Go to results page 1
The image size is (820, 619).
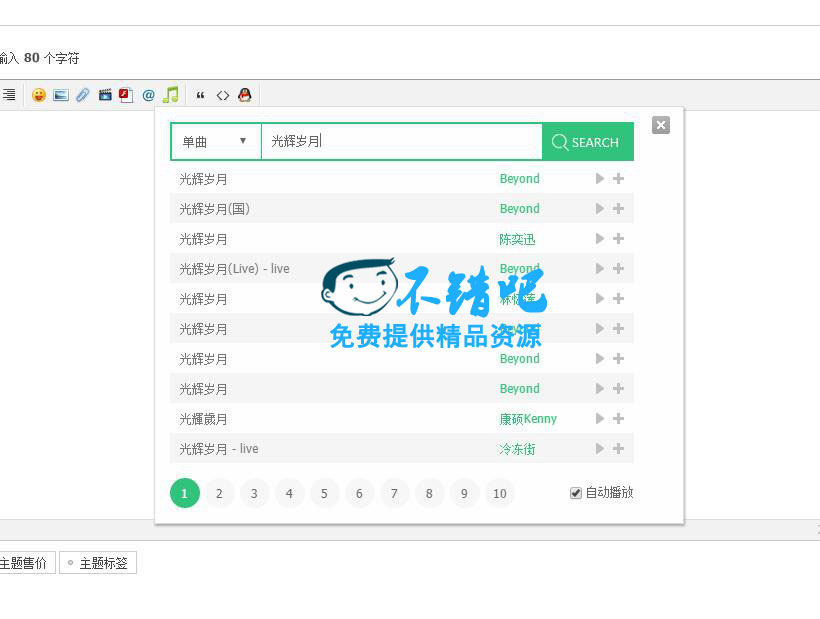[185, 493]
